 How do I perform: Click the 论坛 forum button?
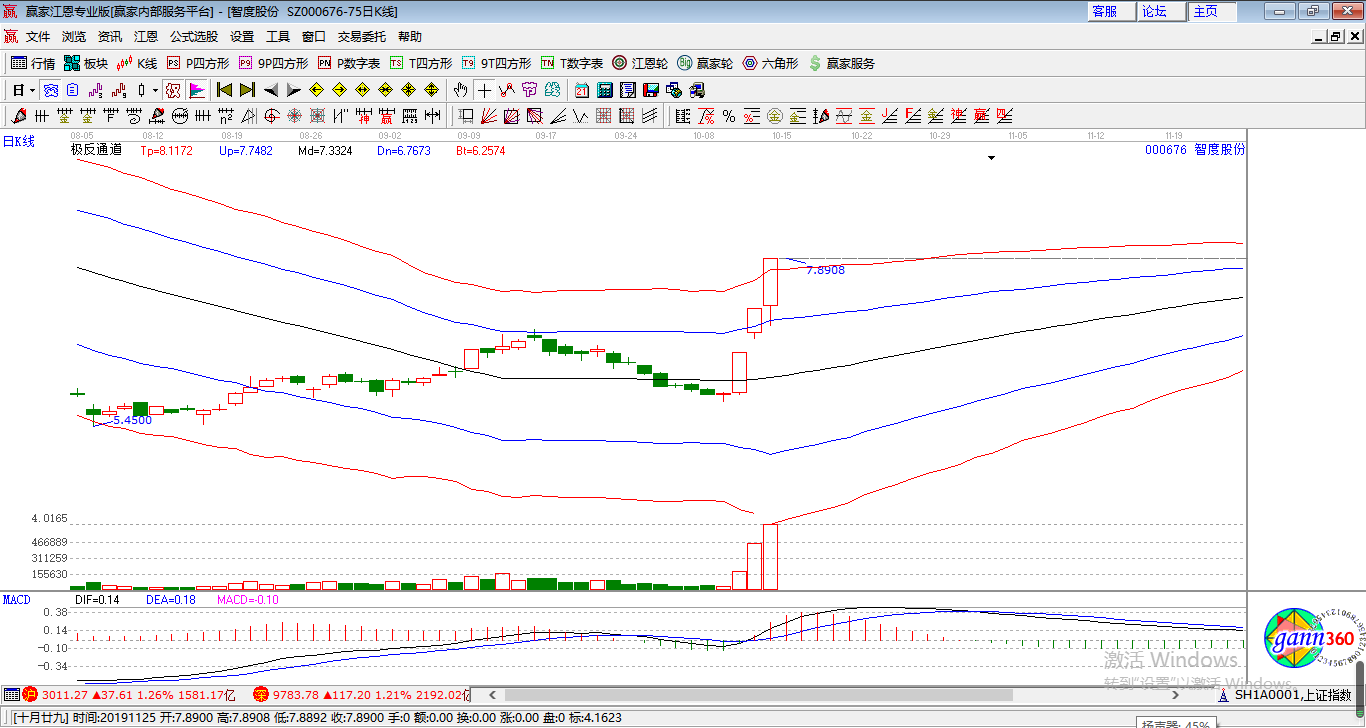(1162, 11)
